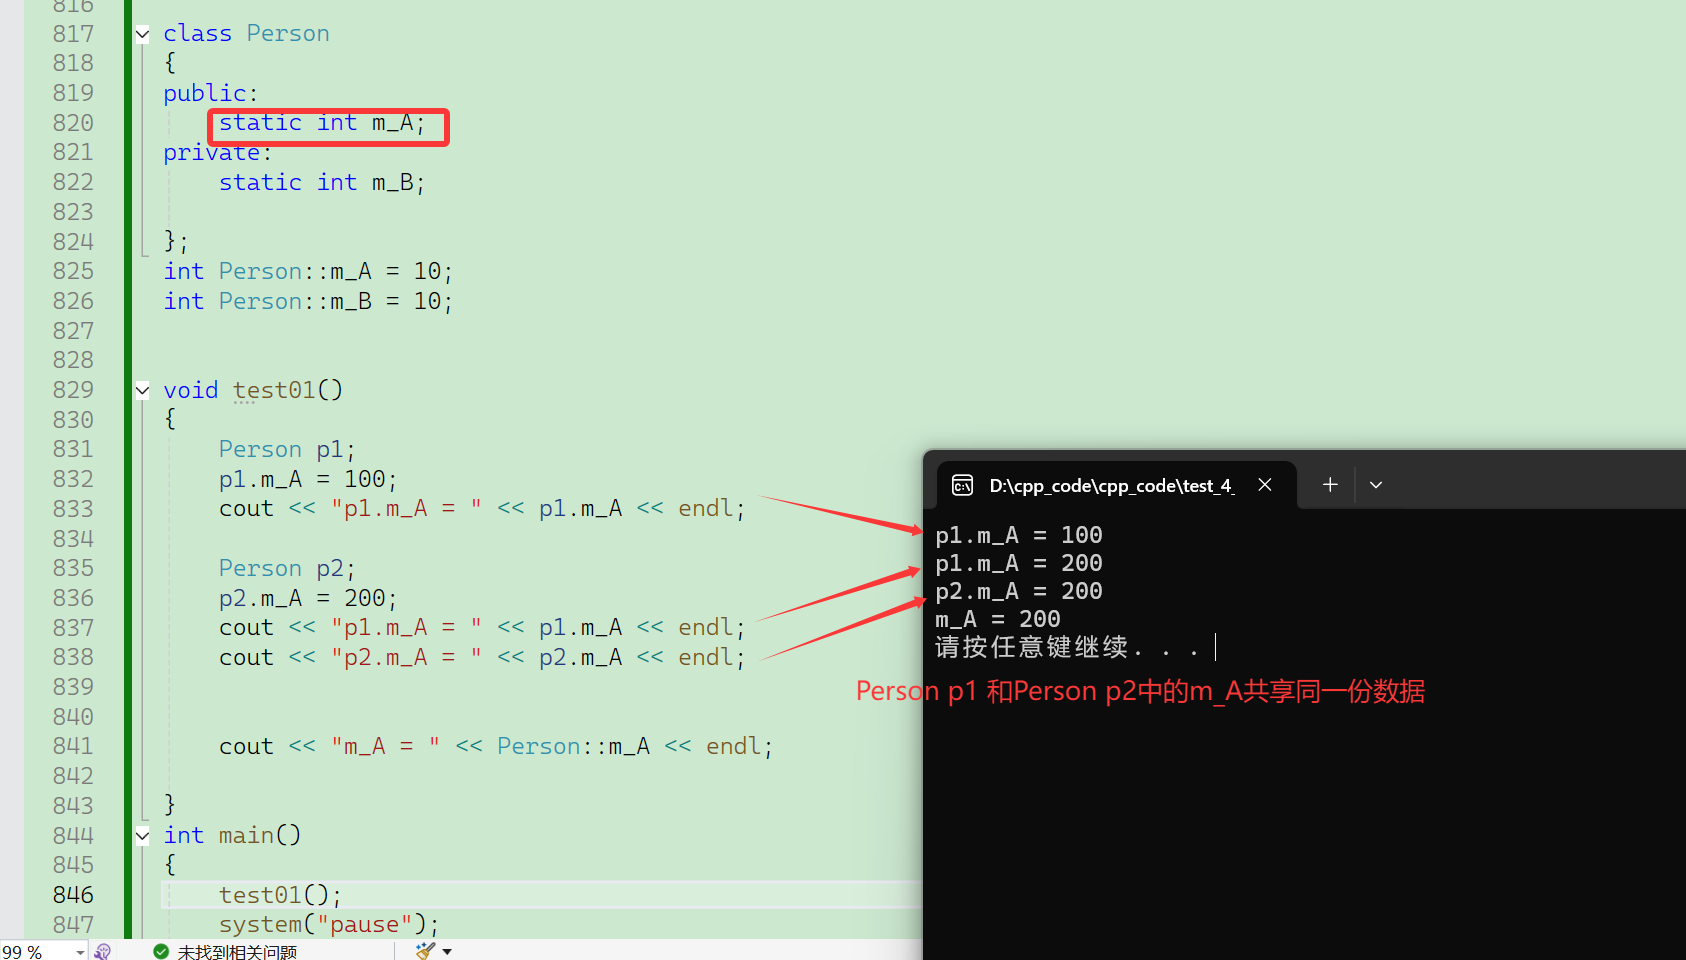
Task: Click the 'test01();' call line
Action: [281, 895]
